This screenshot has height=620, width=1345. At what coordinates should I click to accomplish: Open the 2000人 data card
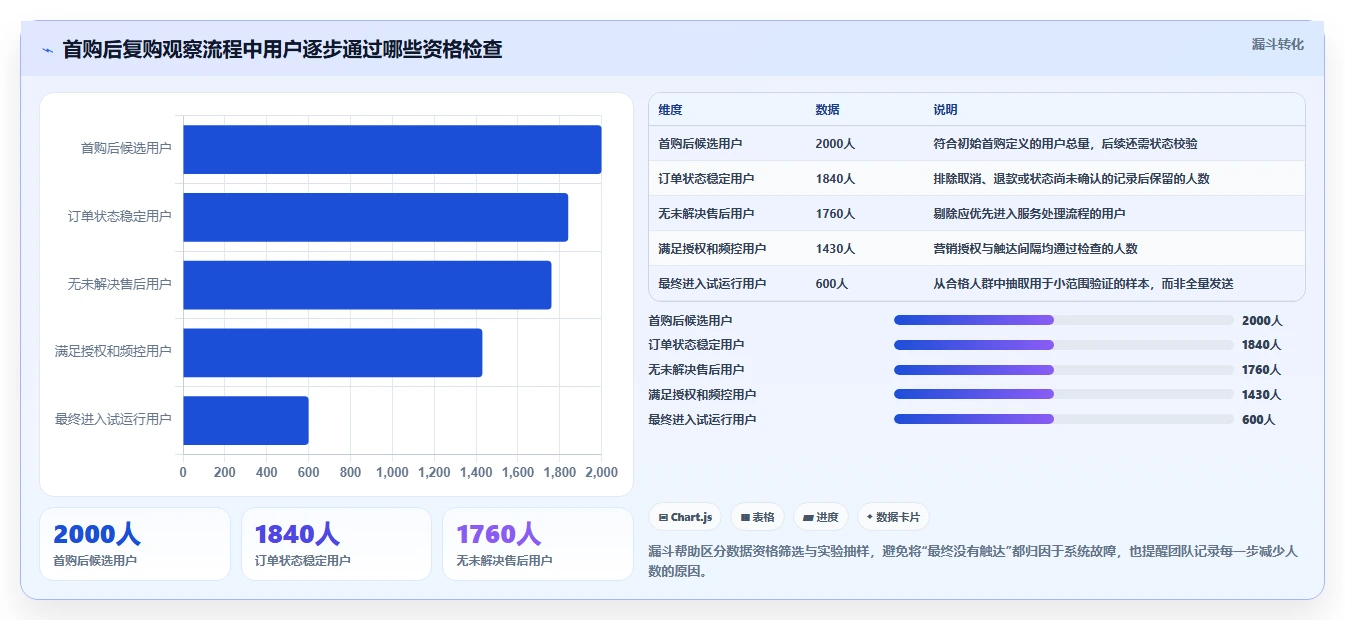point(135,544)
